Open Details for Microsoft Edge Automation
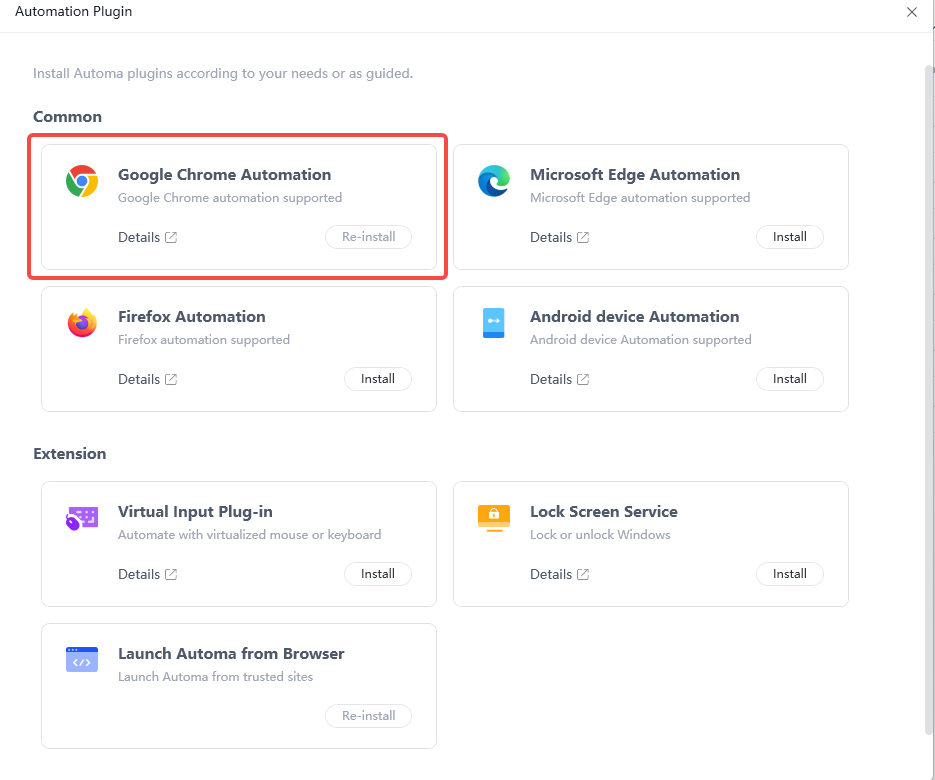 pos(552,237)
